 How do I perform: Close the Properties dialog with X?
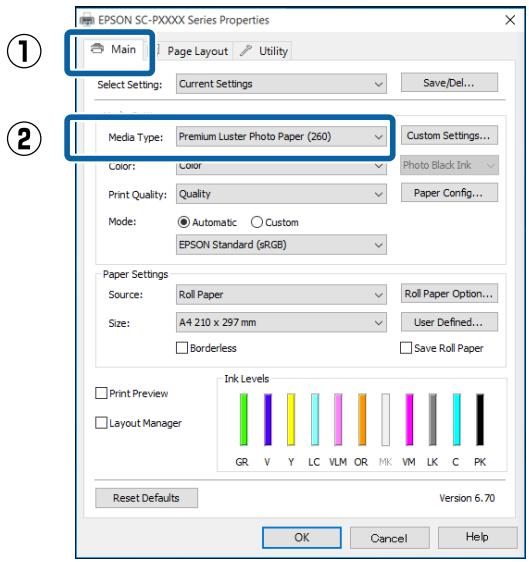pos(510,20)
